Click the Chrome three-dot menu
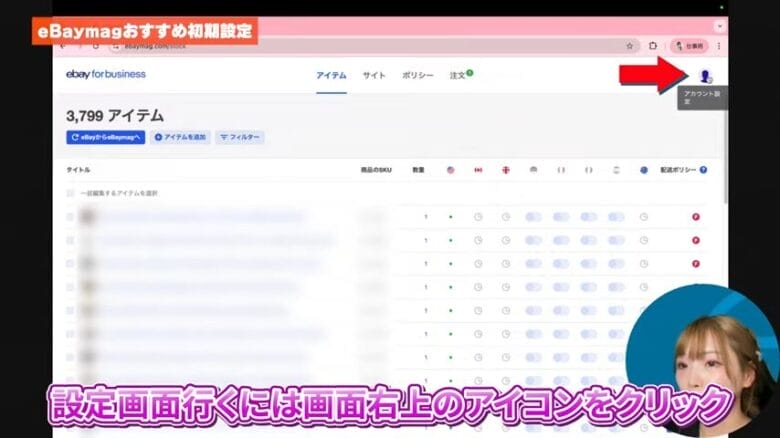The image size is (780, 438). [718, 46]
